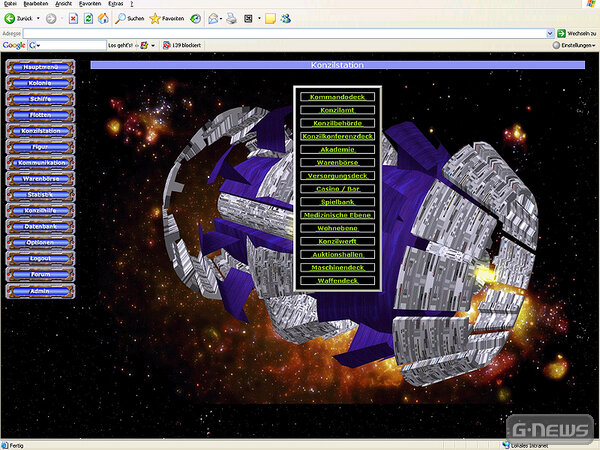Visit the Casino / Bar link
The width and height of the screenshot is (600, 450).
(x=338, y=189)
